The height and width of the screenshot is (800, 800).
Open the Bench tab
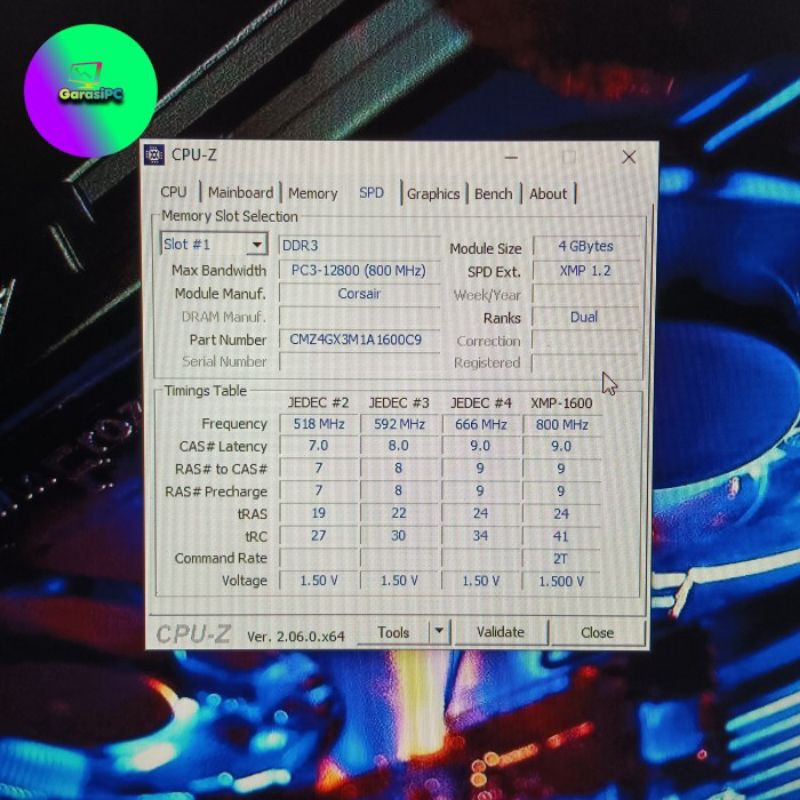click(x=493, y=194)
